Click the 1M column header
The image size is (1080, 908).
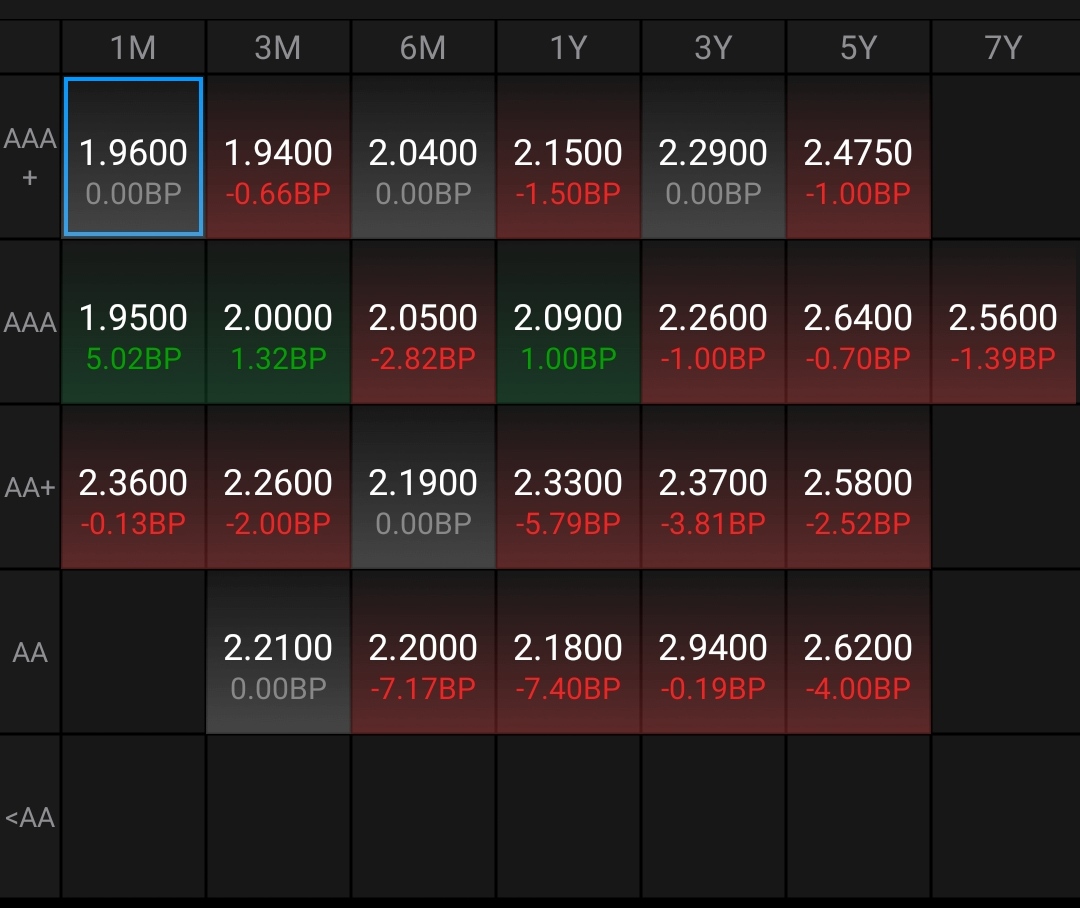[133, 47]
